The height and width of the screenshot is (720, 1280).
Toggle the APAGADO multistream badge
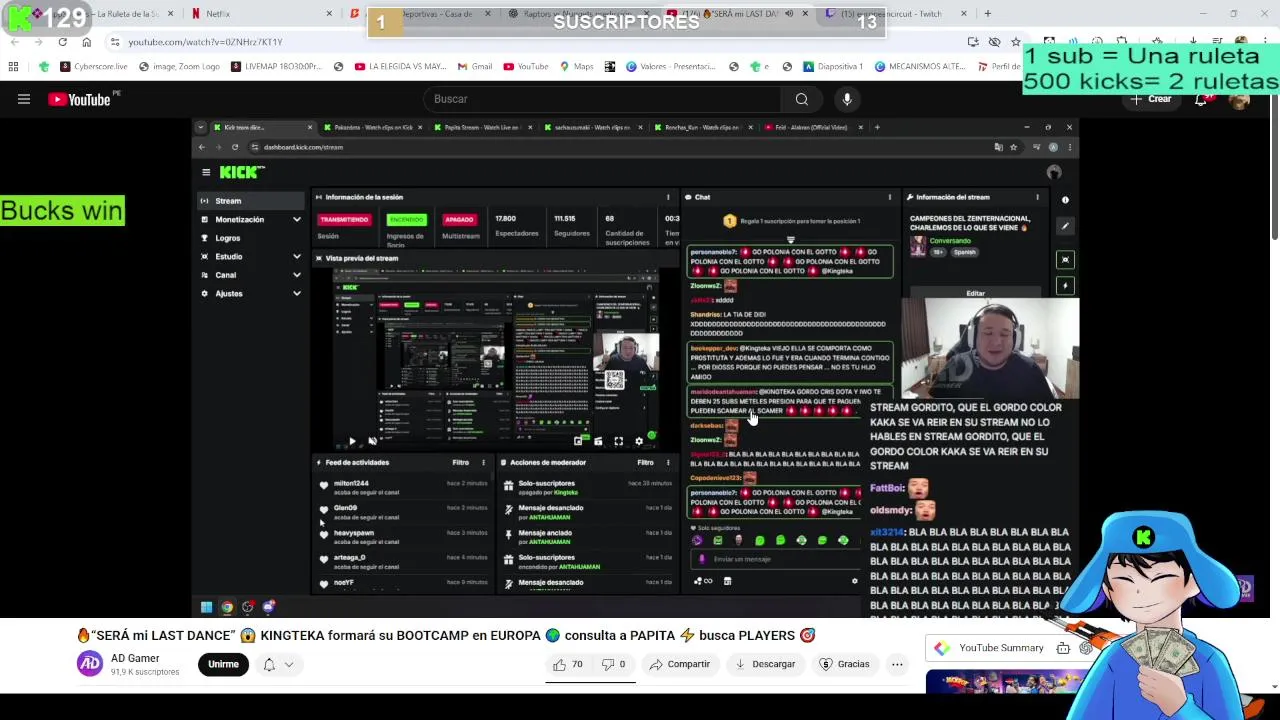pyautogui.click(x=459, y=219)
